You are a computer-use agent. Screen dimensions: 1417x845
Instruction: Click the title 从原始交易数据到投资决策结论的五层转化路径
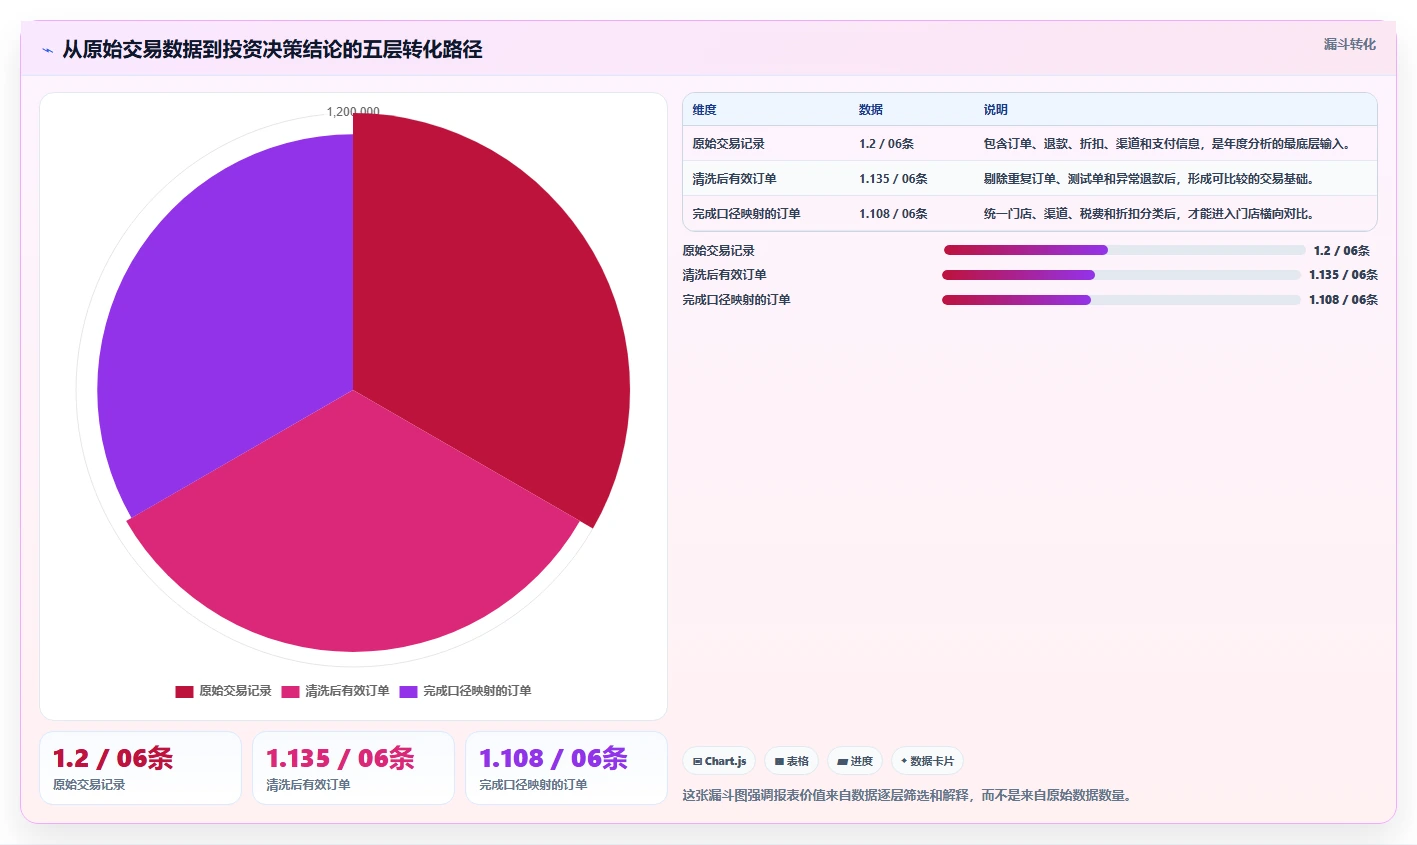[272, 50]
